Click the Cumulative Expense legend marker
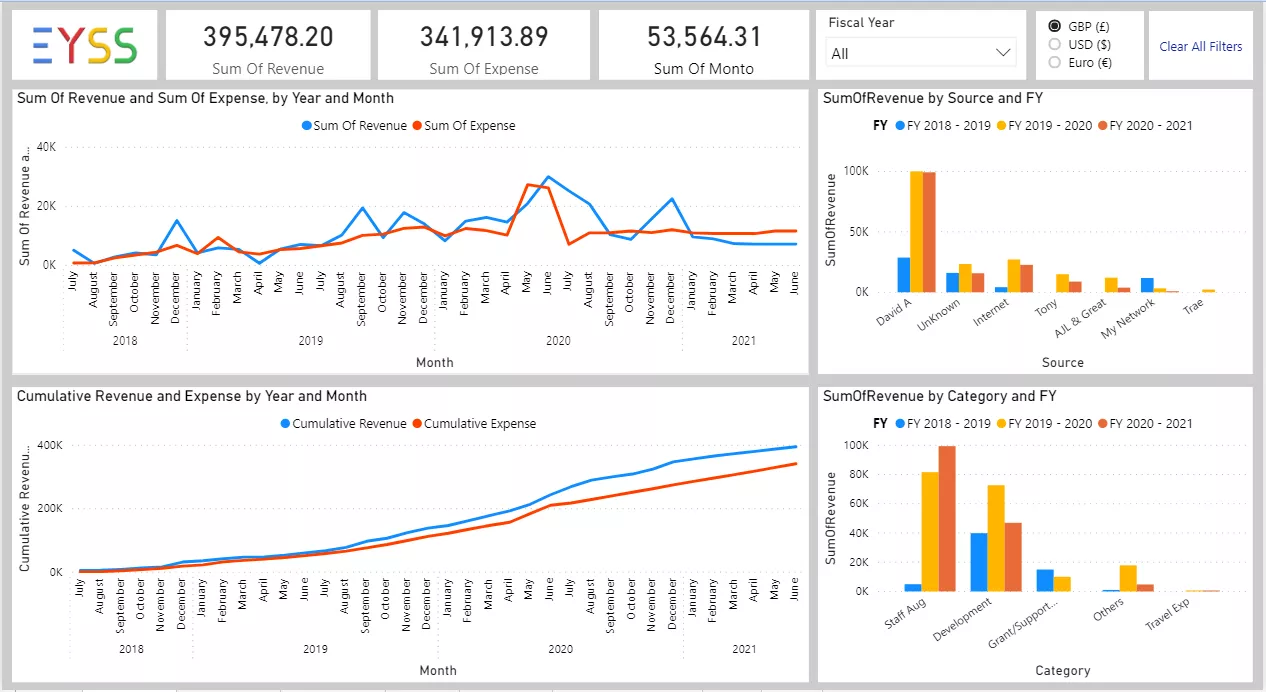This screenshot has height=692, width=1266. coord(417,424)
